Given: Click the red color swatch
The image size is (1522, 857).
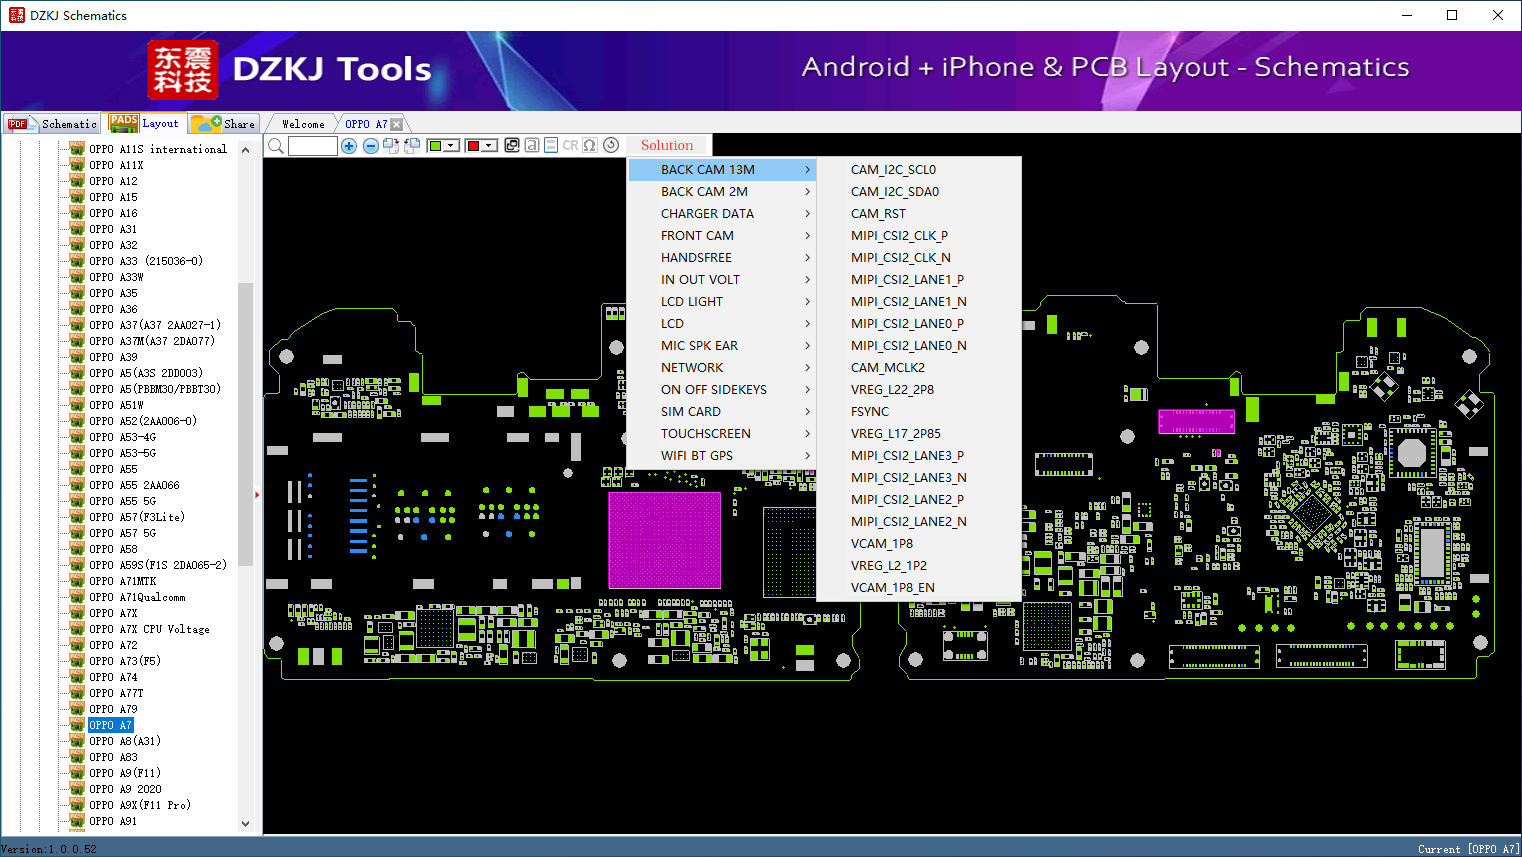Looking at the screenshot, I should 473,146.
